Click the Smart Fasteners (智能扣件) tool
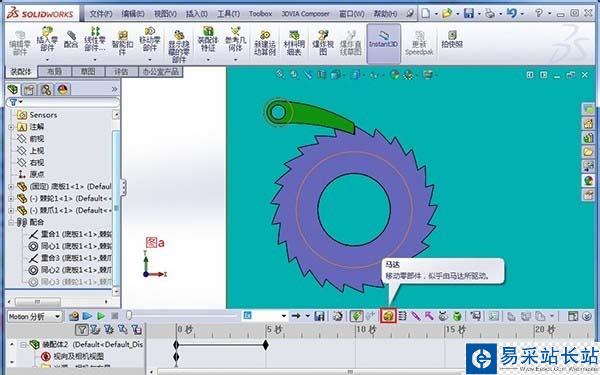The width and height of the screenshot is (600, 375). 122,43
